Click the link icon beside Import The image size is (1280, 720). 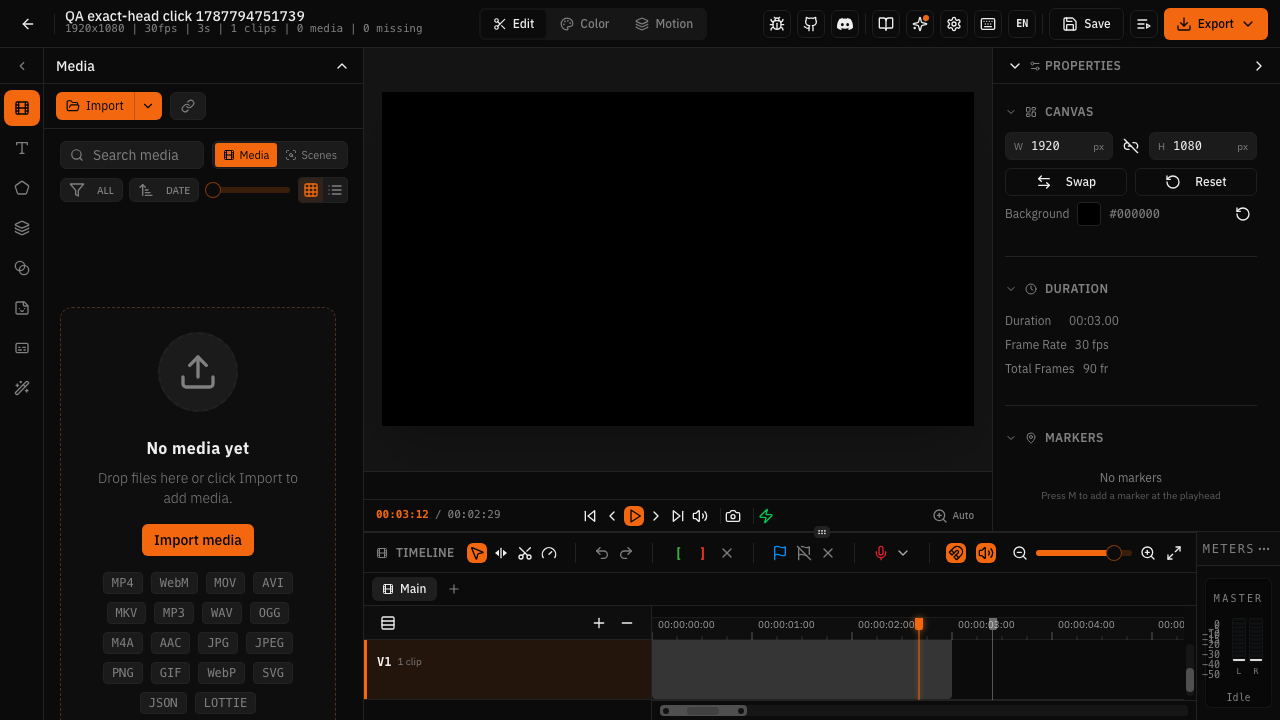[x=188, y=106]
